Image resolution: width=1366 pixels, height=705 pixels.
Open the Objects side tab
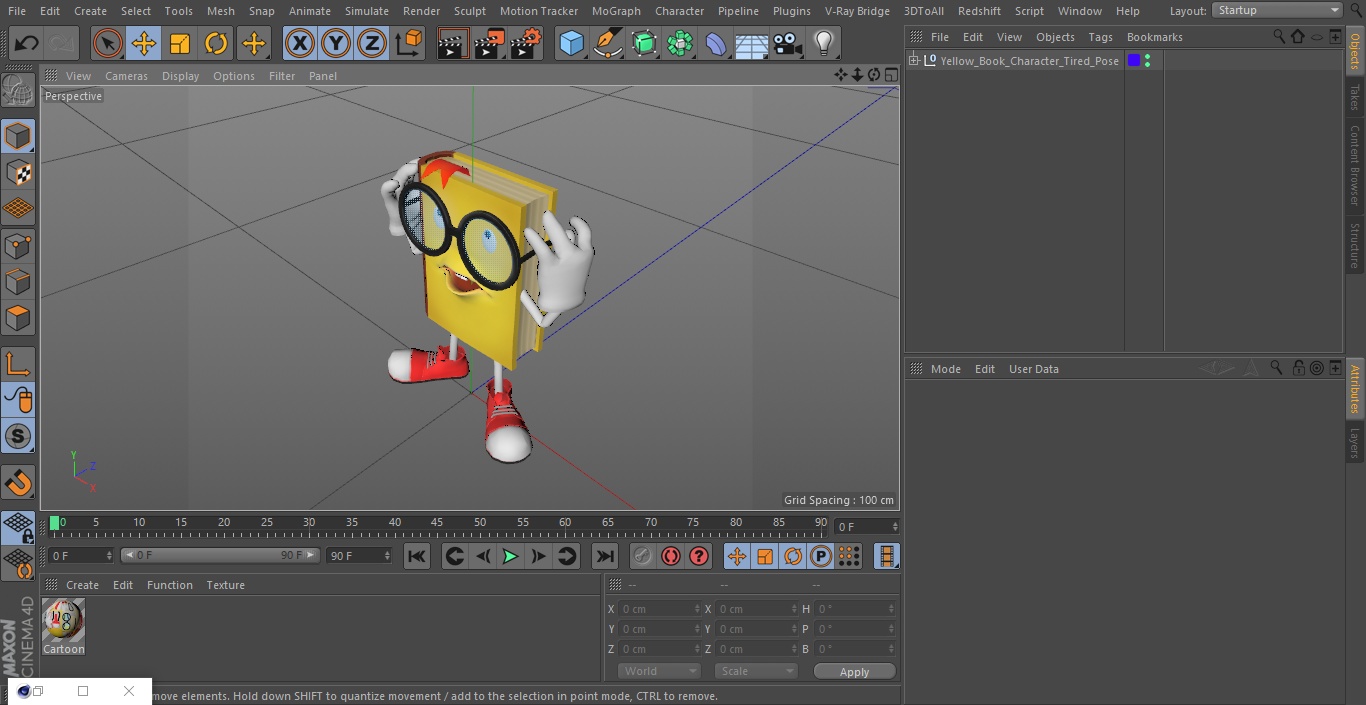1355,52
